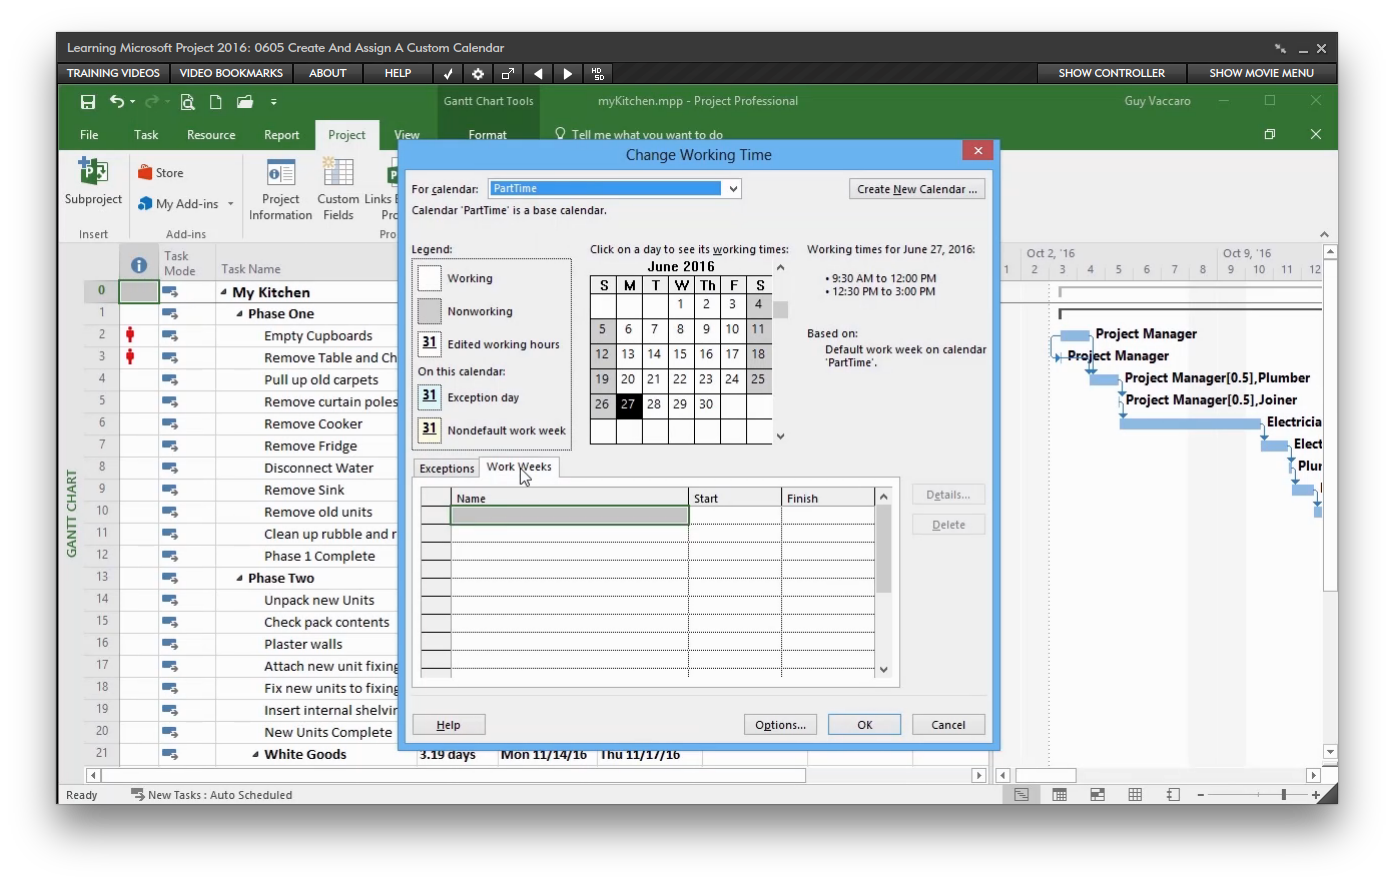Screen dimensions: 1394x884
Task: Click the Edited working hours legend box
Action: point(428,343)
